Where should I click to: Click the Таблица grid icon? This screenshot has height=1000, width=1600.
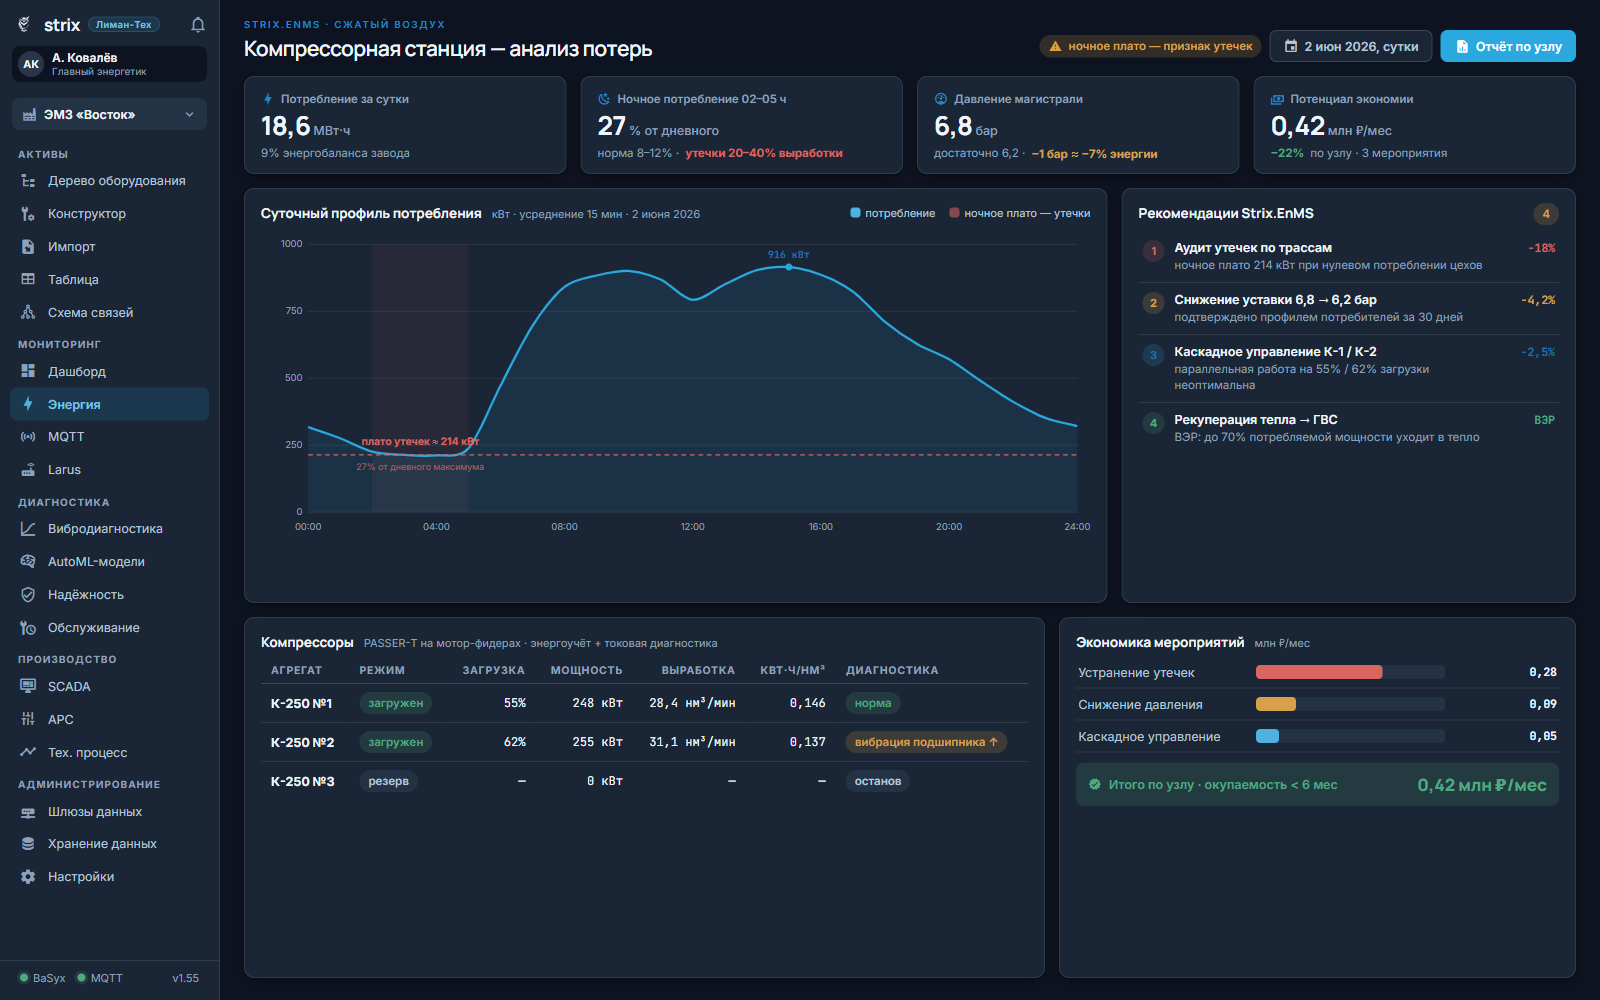pos(28,280)
